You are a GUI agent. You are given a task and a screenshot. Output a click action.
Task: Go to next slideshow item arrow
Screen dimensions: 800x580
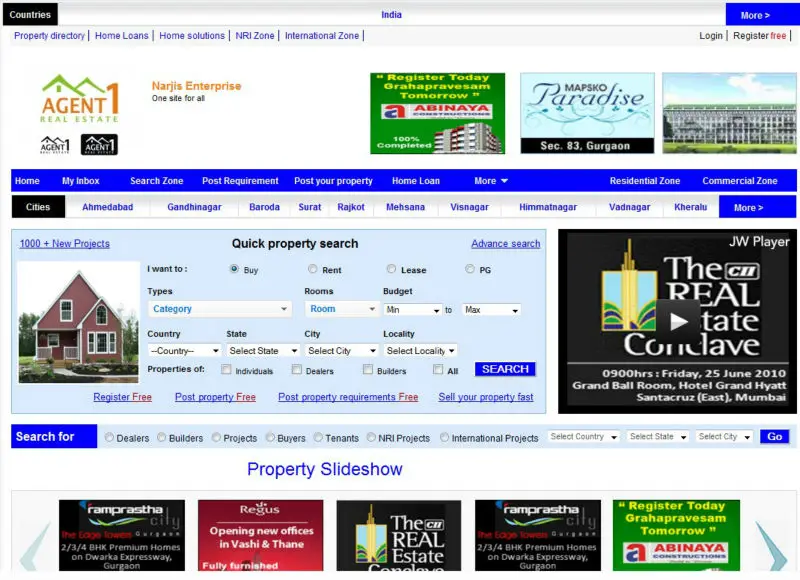coord(770,545)
